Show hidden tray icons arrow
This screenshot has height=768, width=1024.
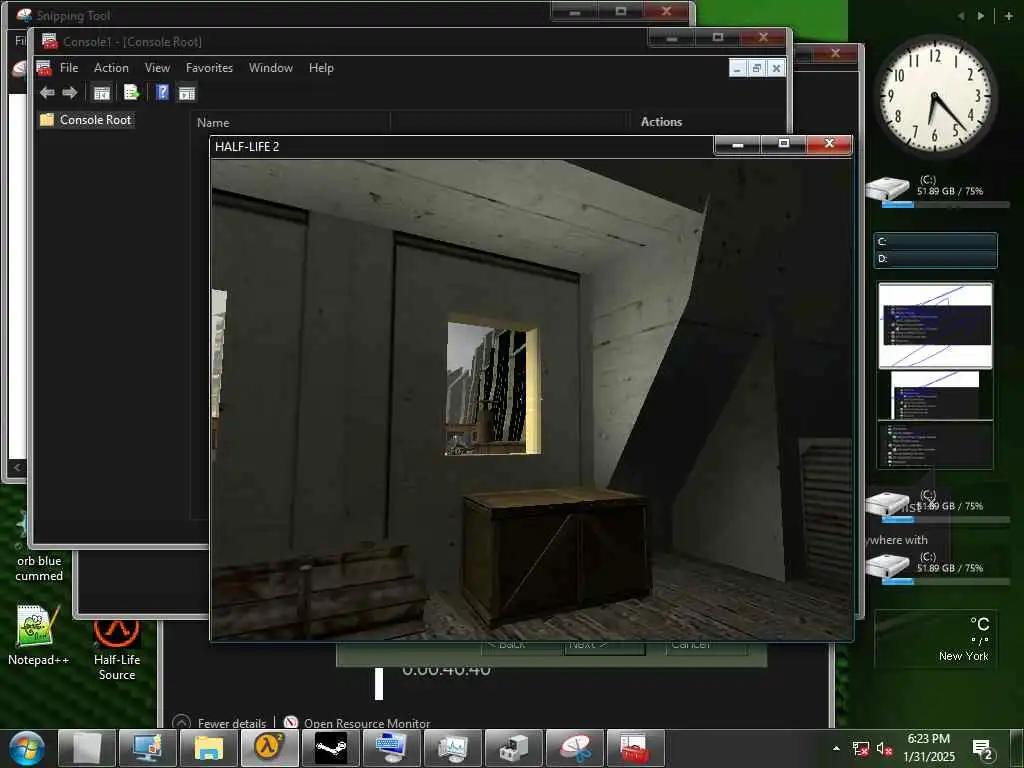pos(837,748)
